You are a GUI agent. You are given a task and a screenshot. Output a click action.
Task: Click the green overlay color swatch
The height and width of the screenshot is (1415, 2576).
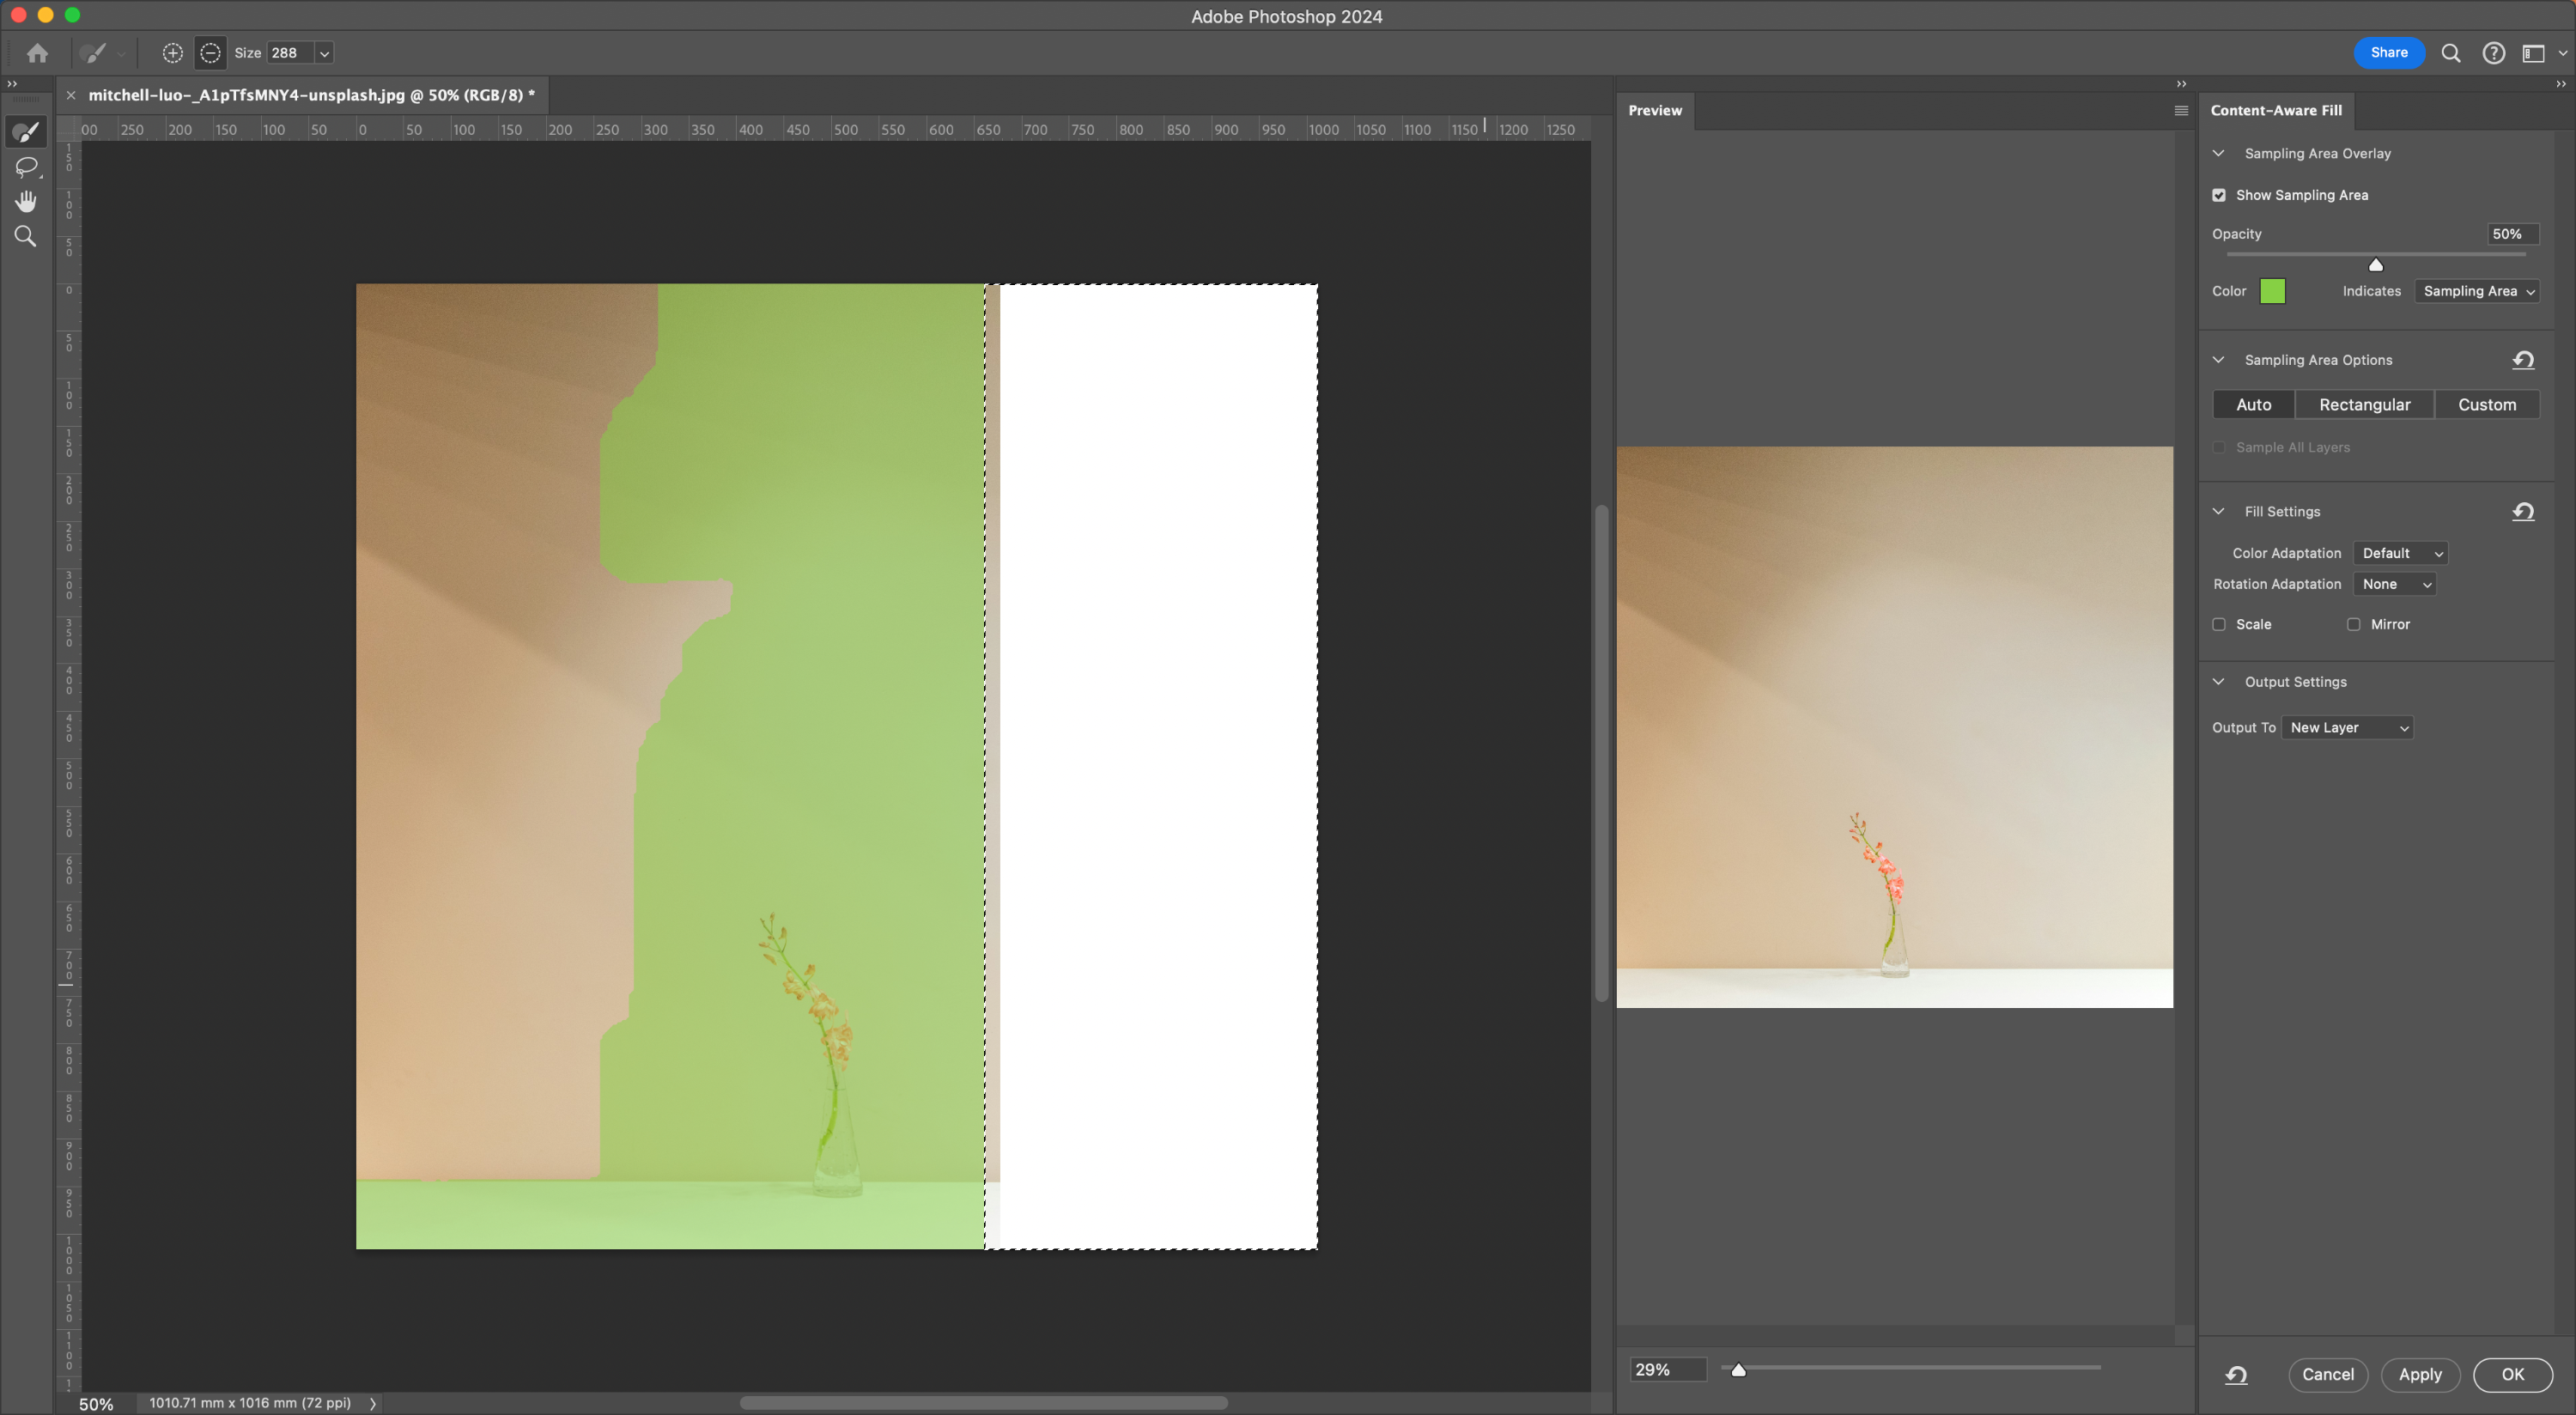point(2272,291)
